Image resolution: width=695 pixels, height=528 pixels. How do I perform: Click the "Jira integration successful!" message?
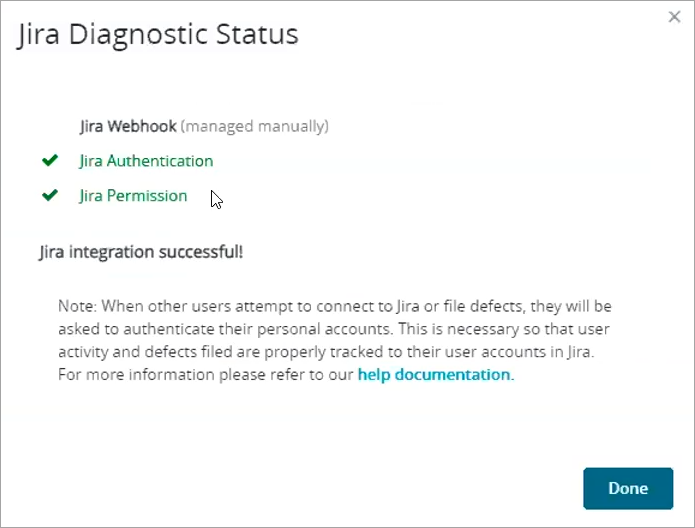point(140,252)
